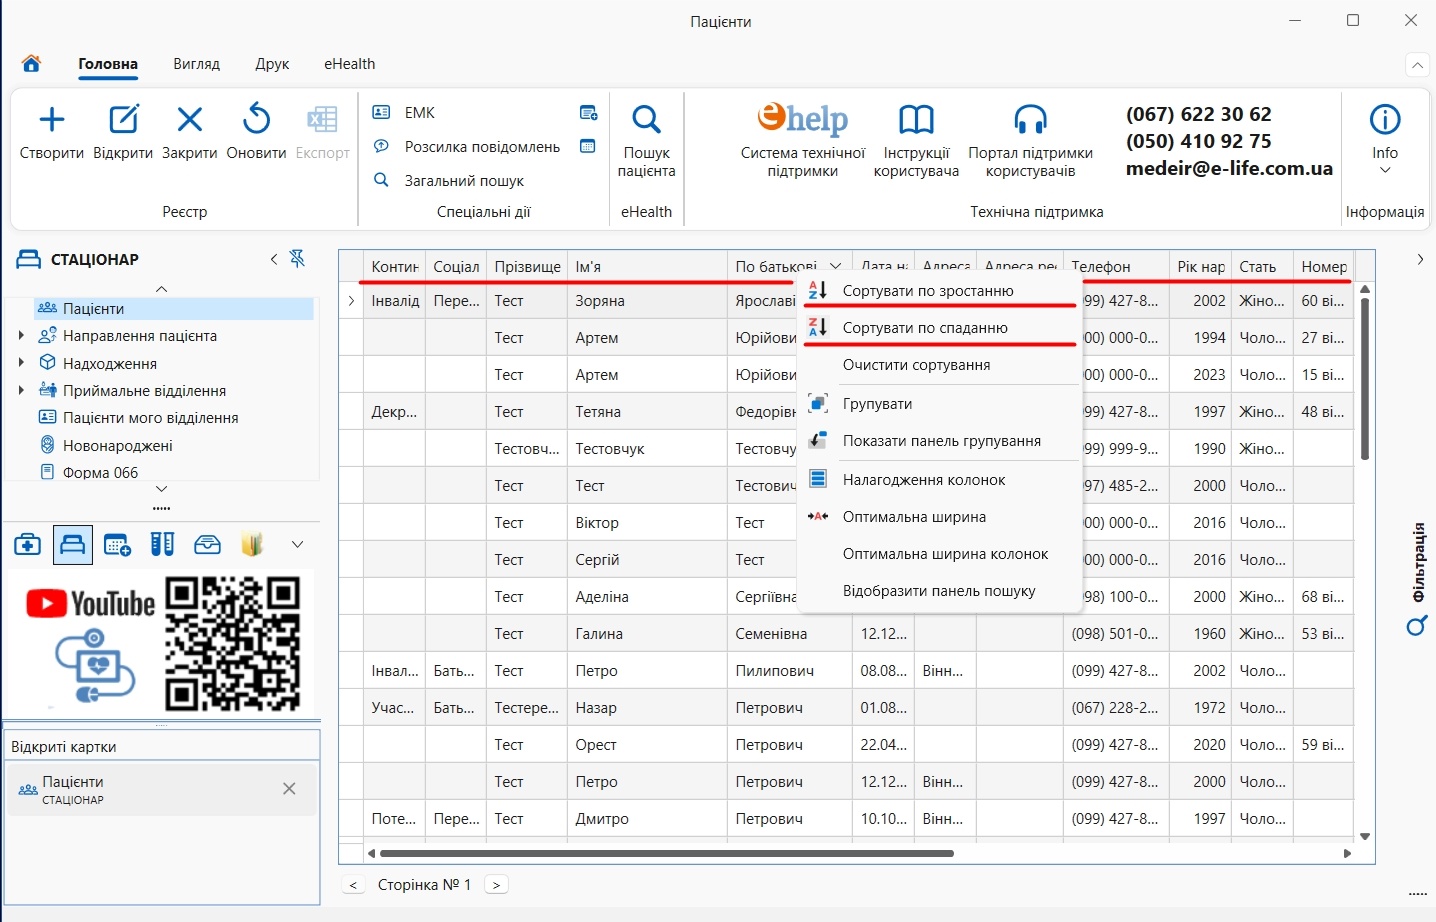The height and width of the screenshot is (922, 1436).
Task: Expand the Info dropdown chevron
Action: (x=1385, y=170)
